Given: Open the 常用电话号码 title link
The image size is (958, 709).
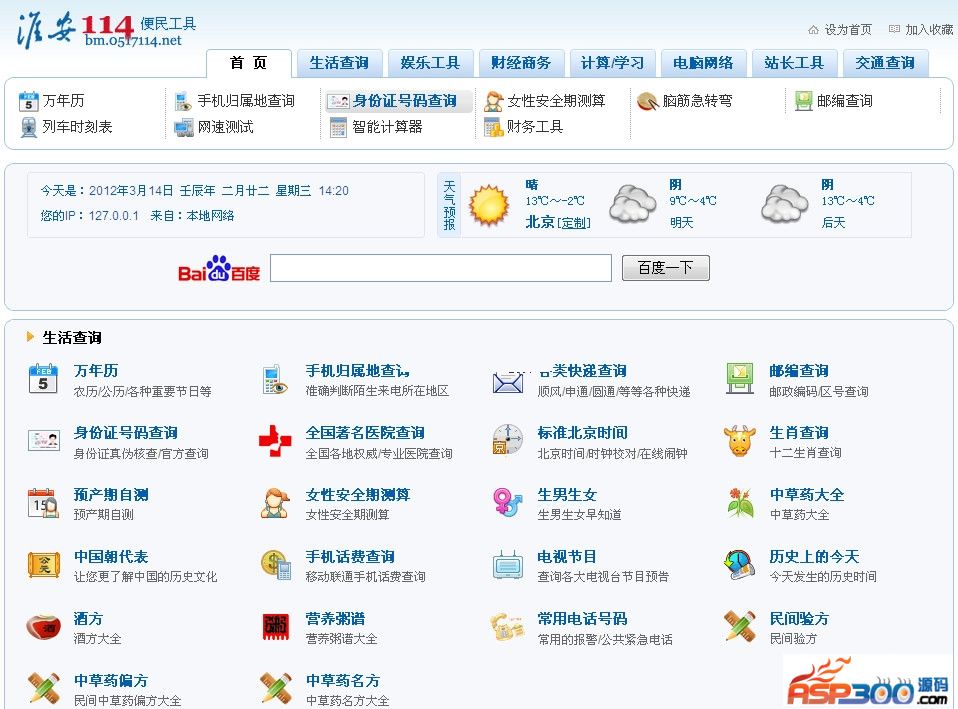Looking at the screenshot, I should click(x=582, y=619).
